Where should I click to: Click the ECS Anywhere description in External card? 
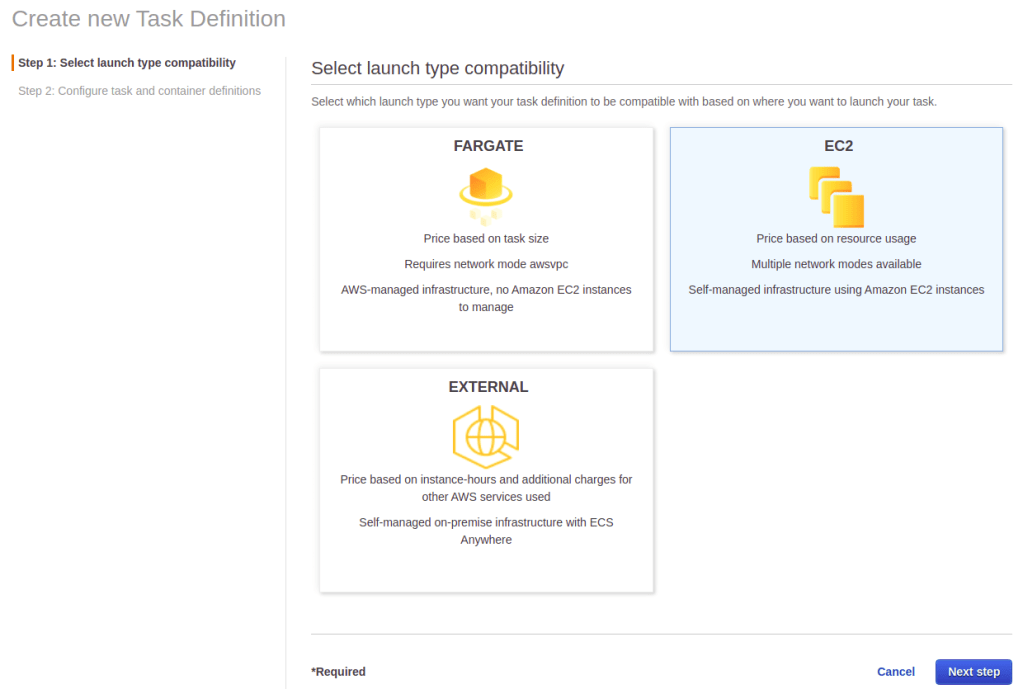click(x=486, y=531)
